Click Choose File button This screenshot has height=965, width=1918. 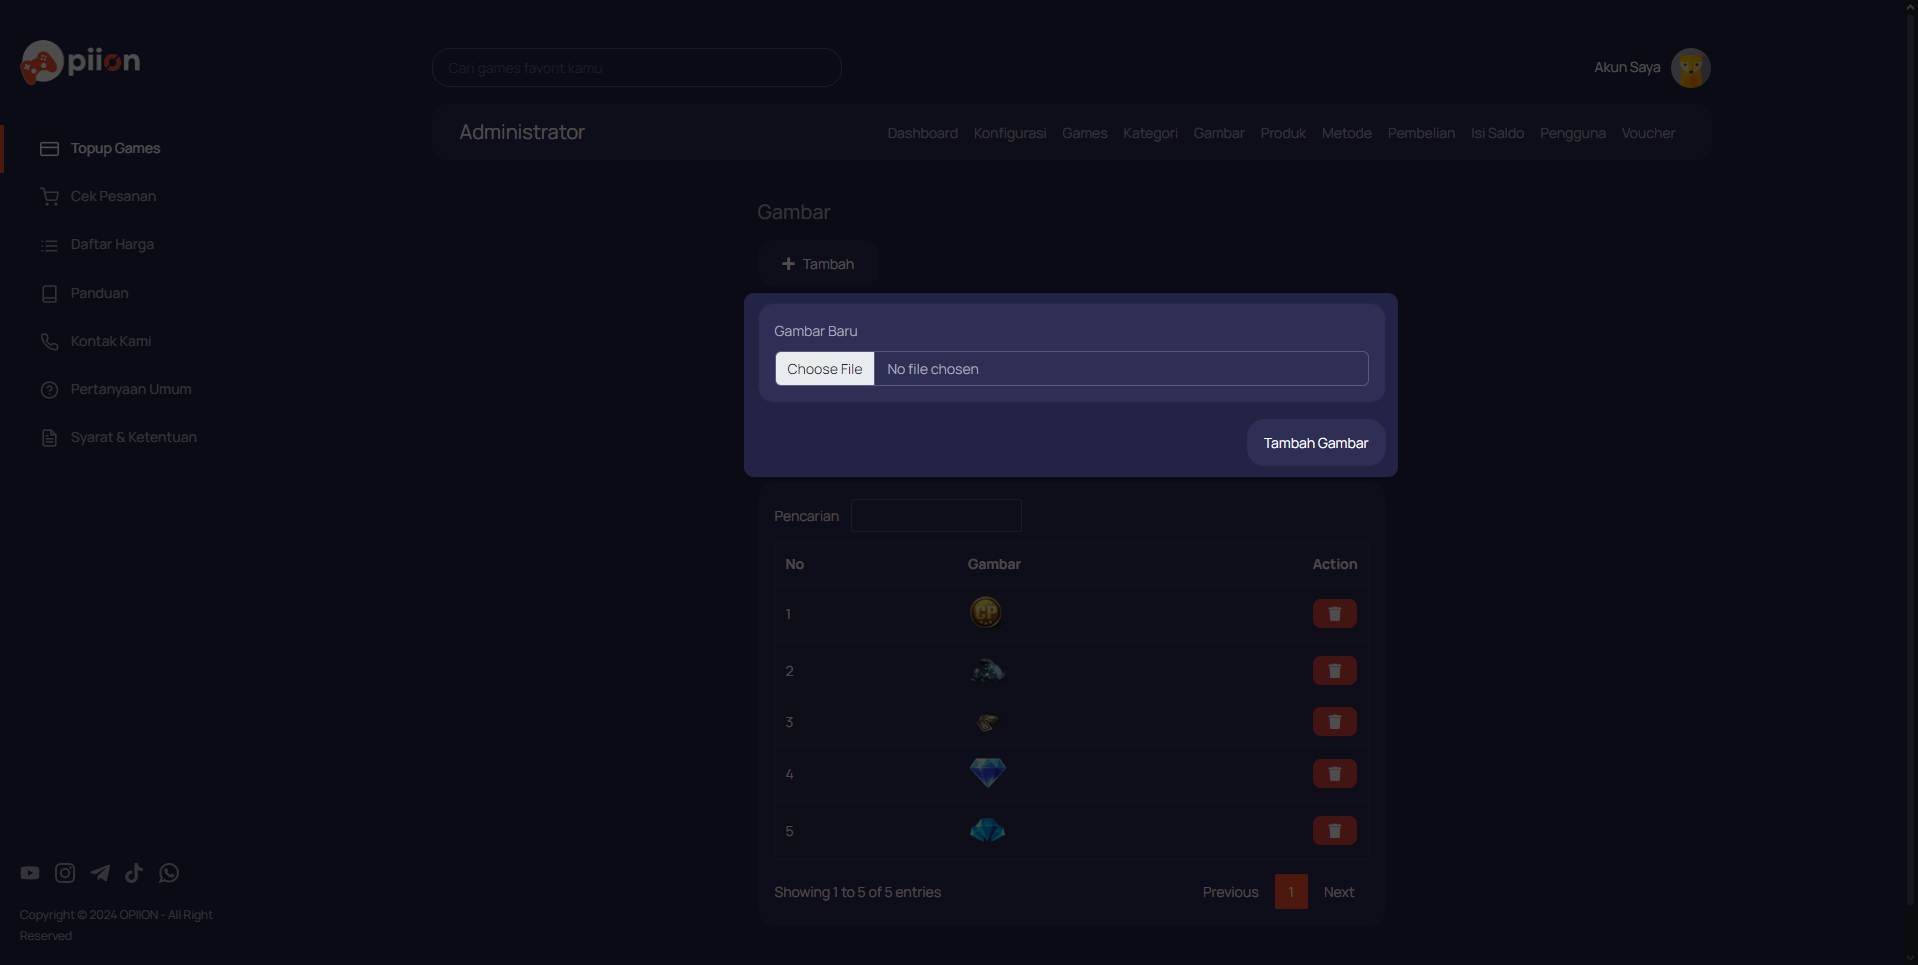coord(824,369)
